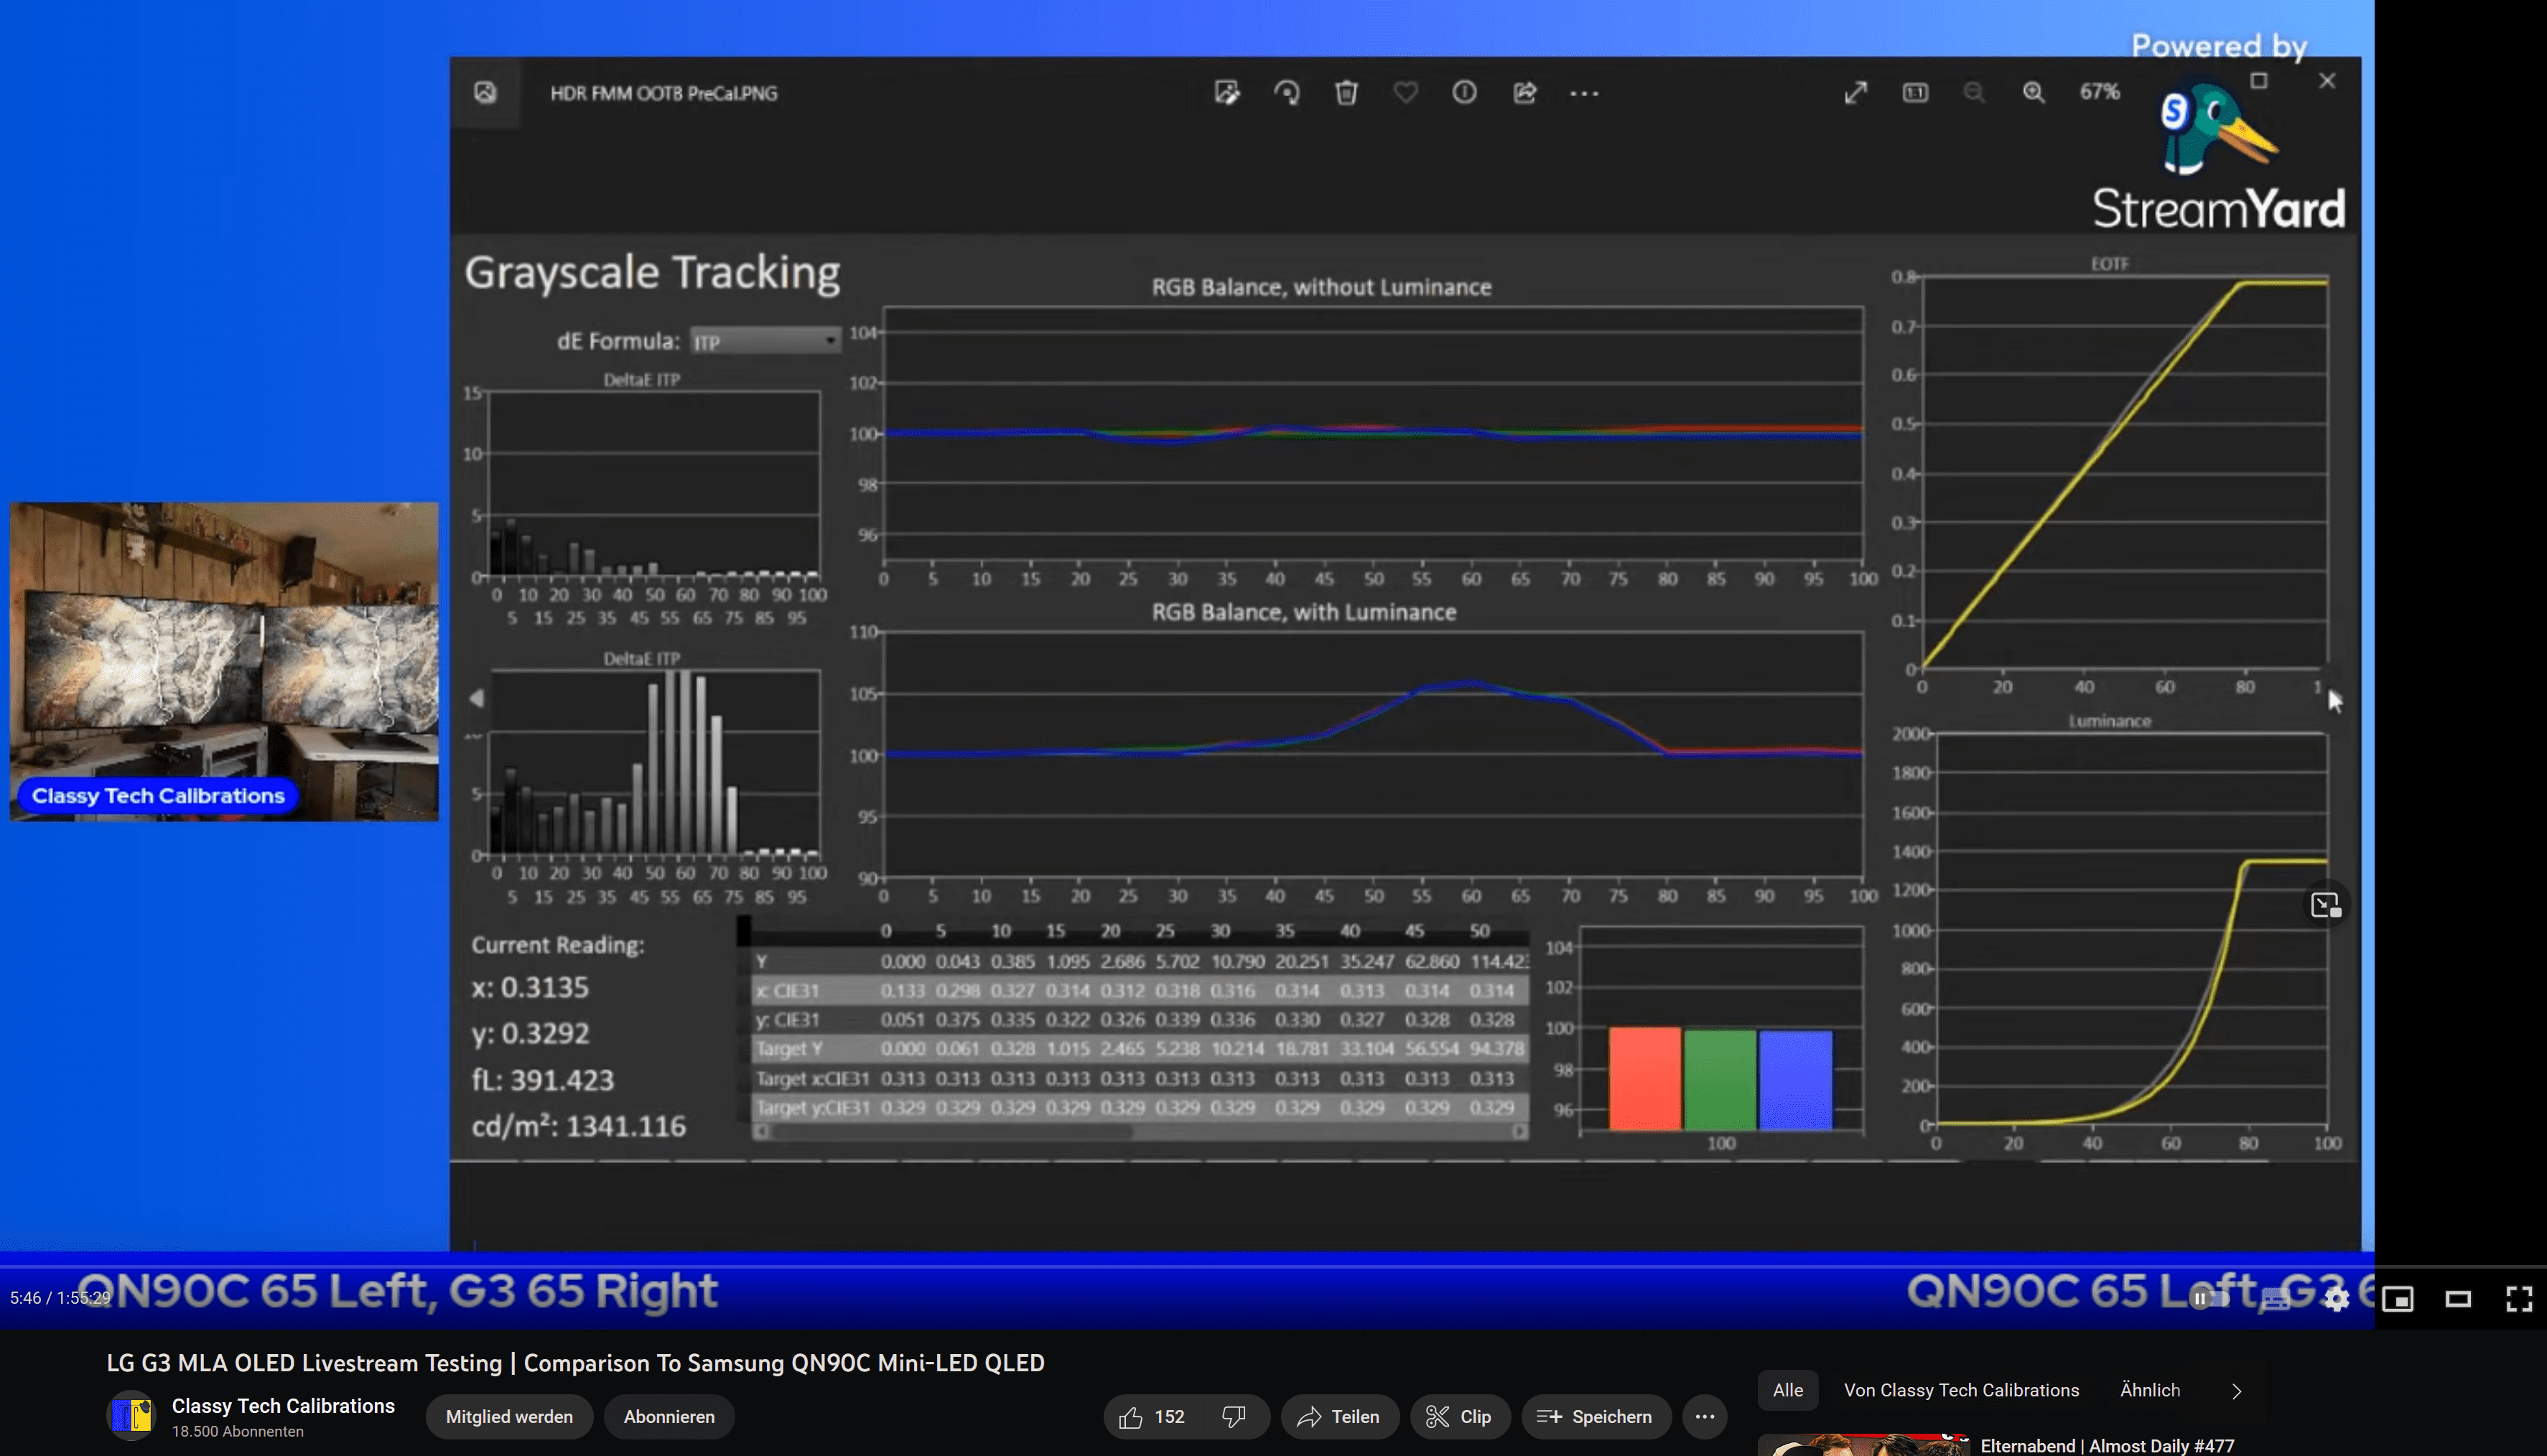The width and height of the screenshot is (2547, 1456).
Task: Enable miniplayer mode
Action: 2397,1299
